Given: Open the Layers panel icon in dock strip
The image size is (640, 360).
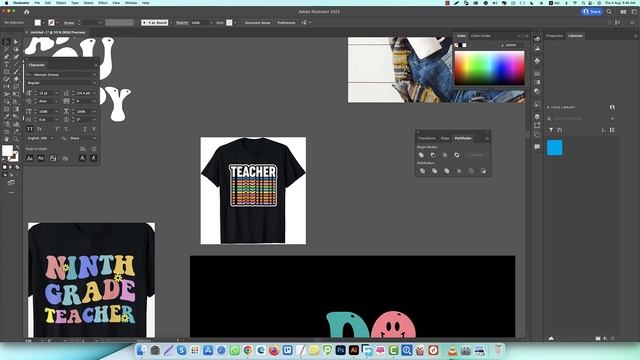Looking at the screenshot, I should [x=537, y=116].
